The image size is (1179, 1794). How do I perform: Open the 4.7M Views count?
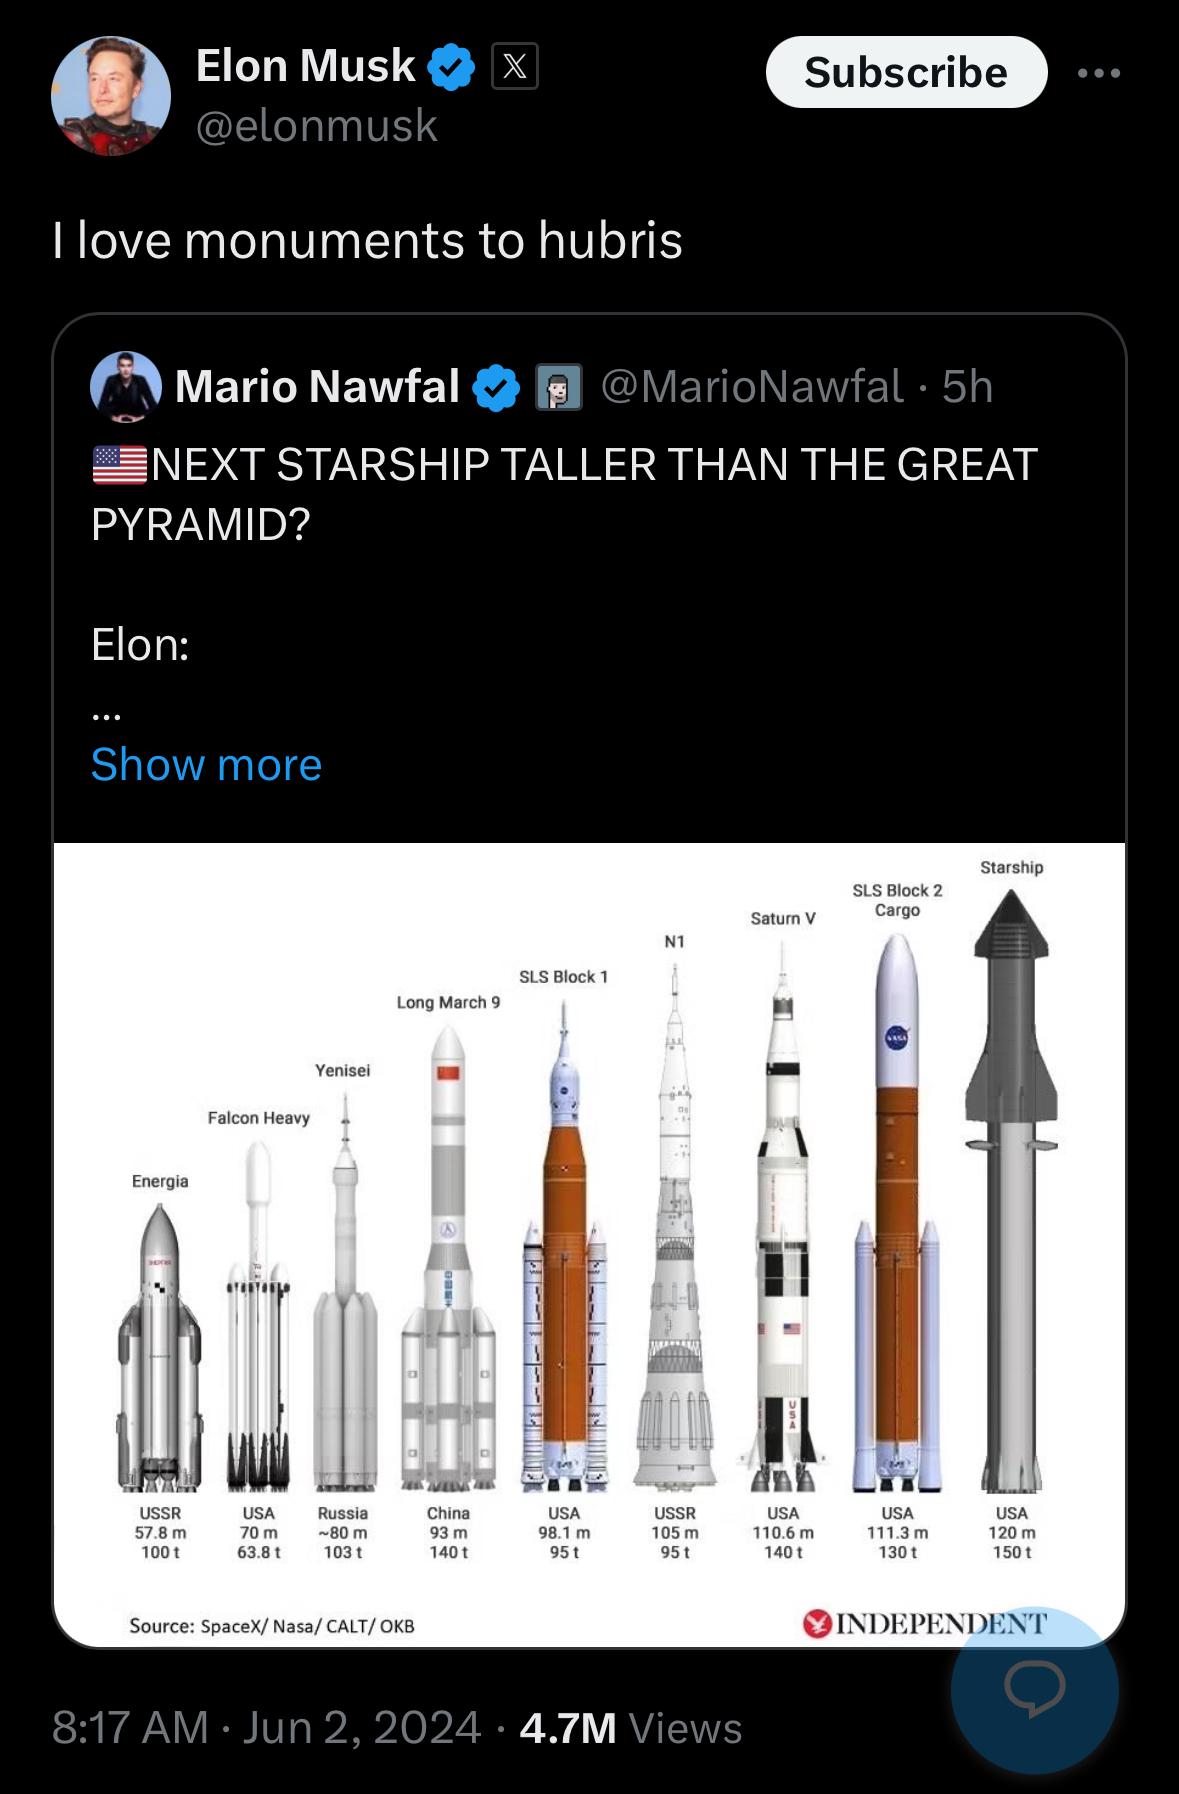(x=630, y=1728)
